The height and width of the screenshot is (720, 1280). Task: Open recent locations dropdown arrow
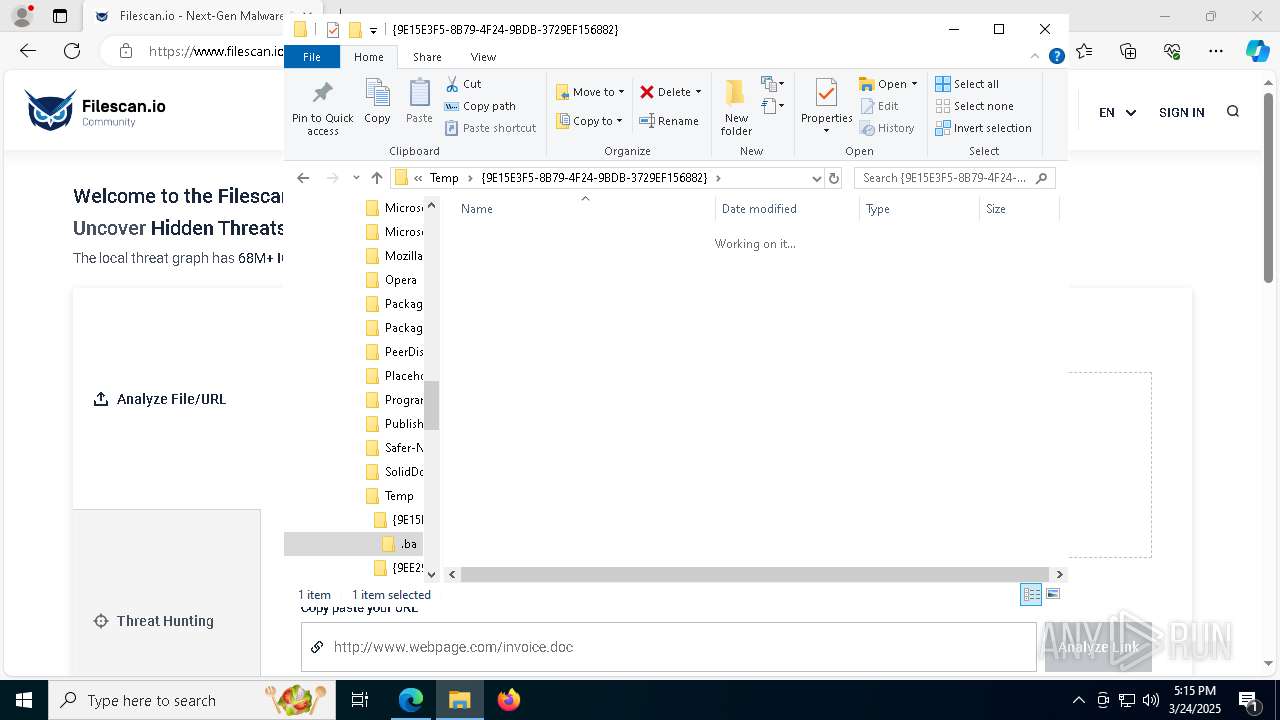coord(356,178)
